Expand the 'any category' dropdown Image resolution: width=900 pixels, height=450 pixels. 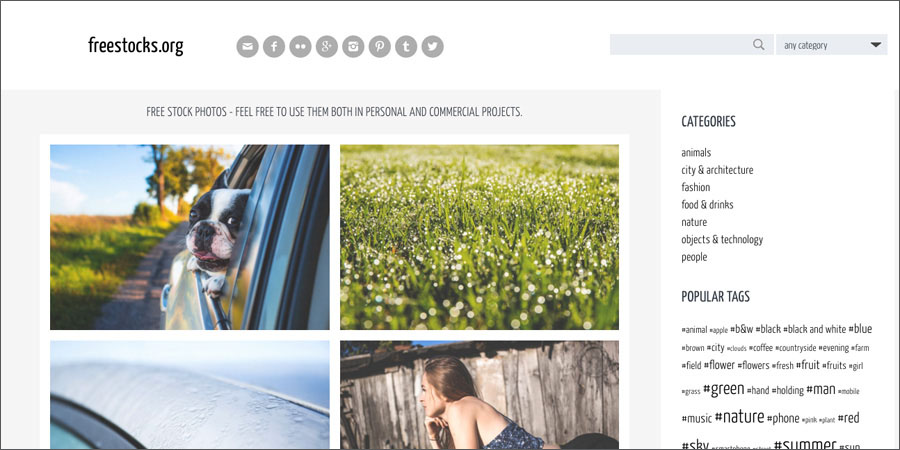coord(832,45)
